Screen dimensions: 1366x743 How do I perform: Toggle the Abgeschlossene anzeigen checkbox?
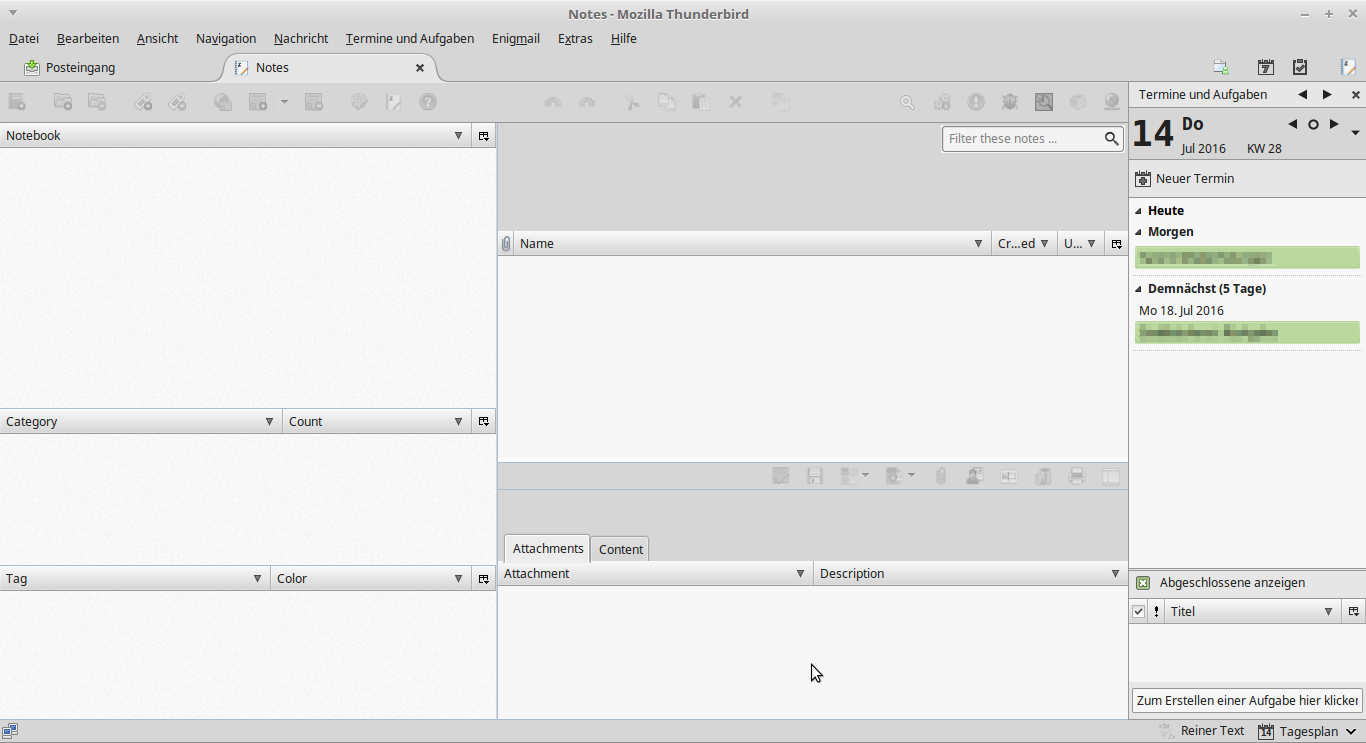[x=1143, y=583]
